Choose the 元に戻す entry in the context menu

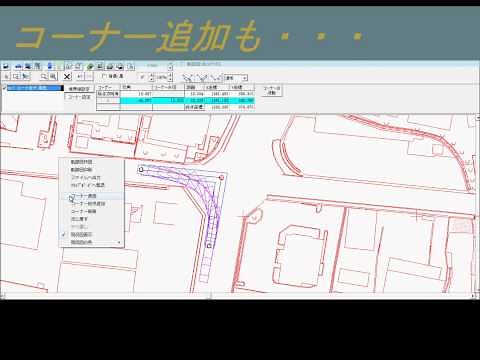point(92,219)
